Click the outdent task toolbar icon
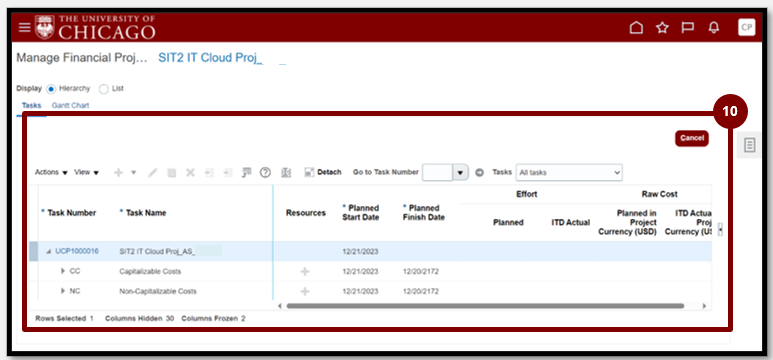The width and height of the screenshot is (773, 360). 209,173
